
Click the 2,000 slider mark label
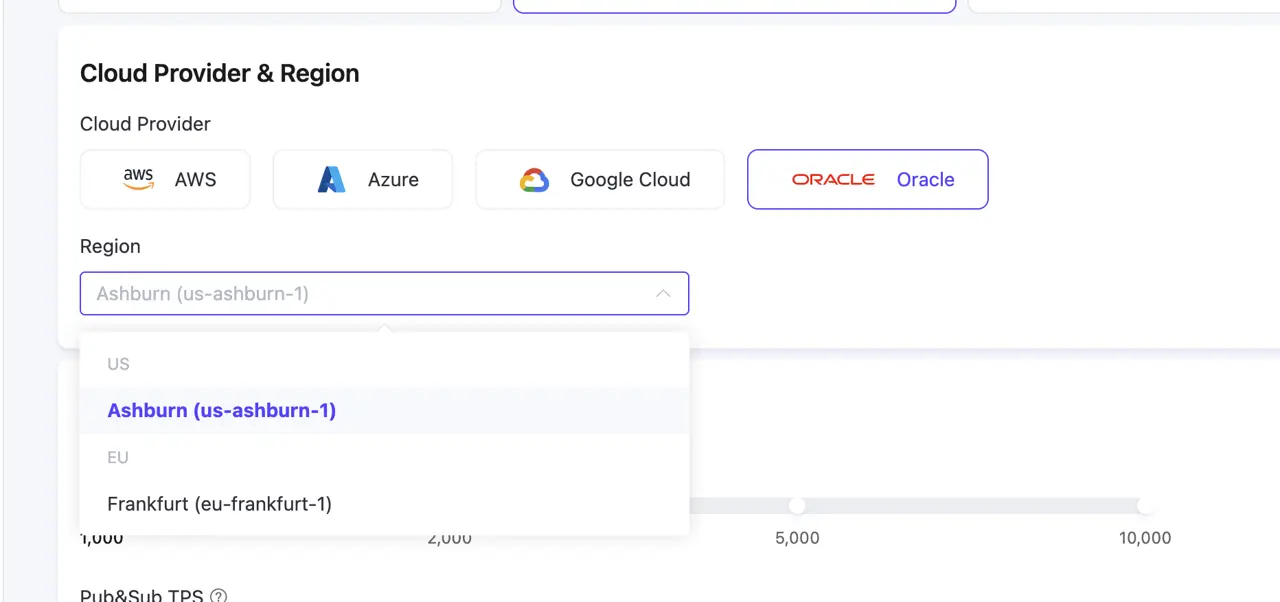pos(449,538)
